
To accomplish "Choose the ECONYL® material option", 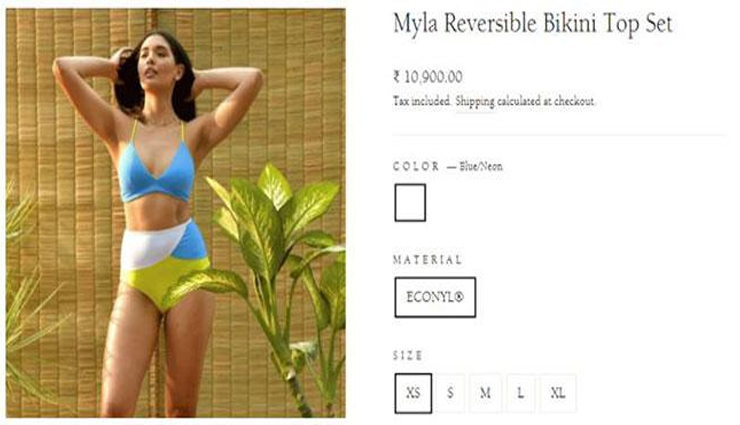I will point(435,297).
